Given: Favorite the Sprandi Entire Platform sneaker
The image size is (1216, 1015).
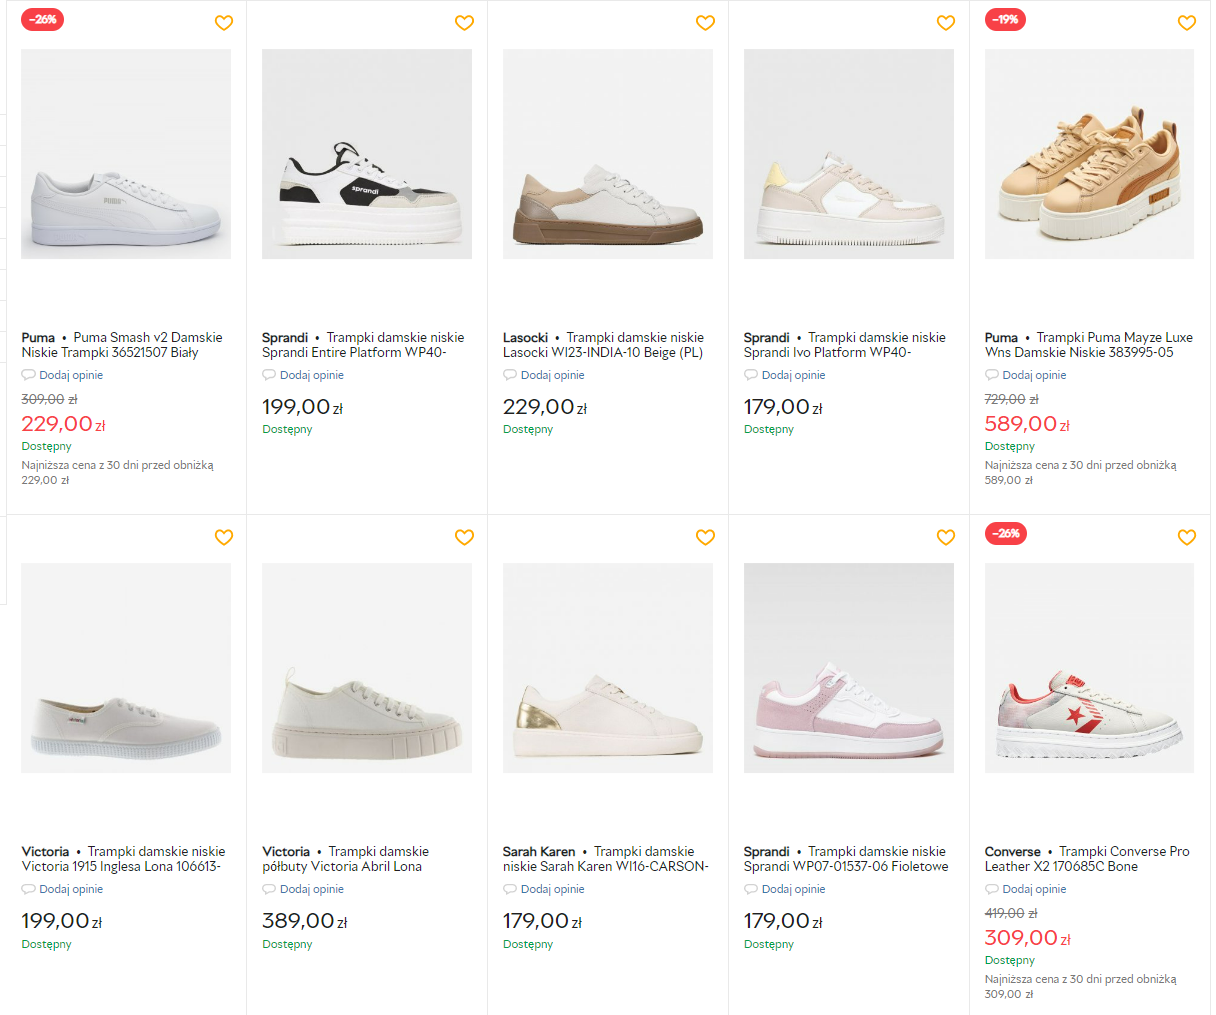Looking at the screenshot, I should 464,23.
